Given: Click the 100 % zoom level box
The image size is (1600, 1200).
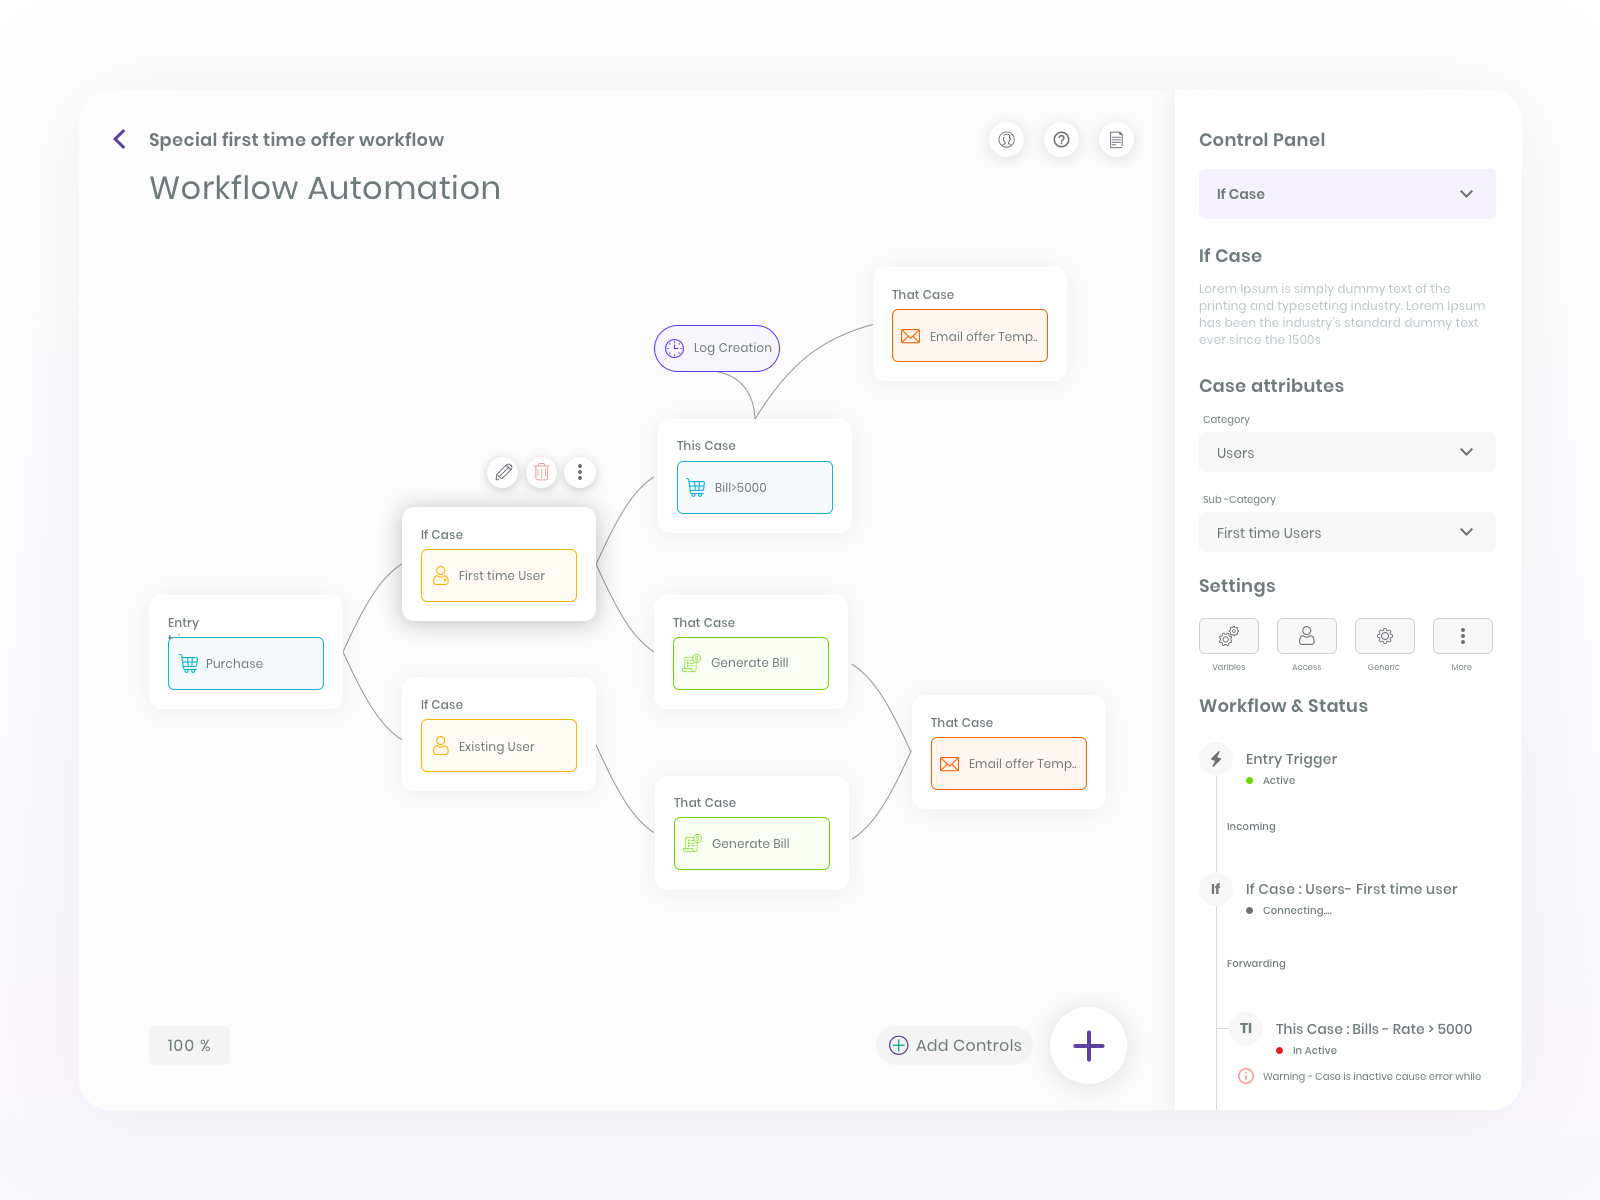Looking at the screenshot, I should [189, 1045].
